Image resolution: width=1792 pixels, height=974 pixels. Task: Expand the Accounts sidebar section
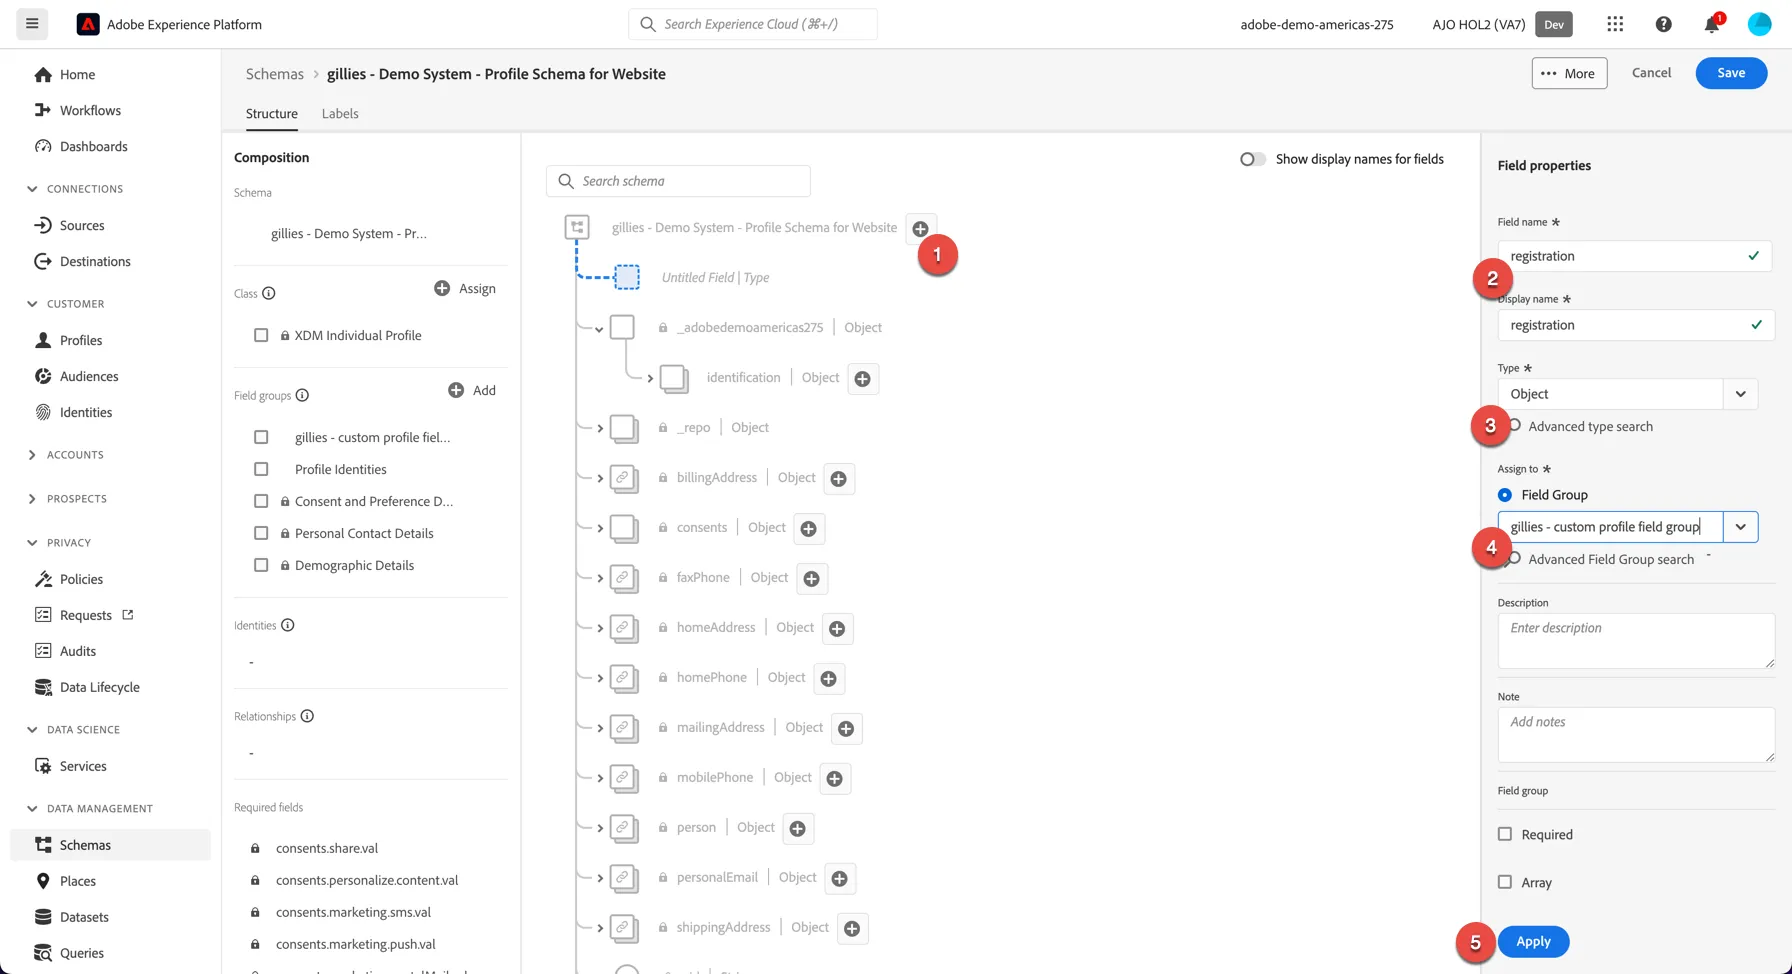tap(32, 455)
